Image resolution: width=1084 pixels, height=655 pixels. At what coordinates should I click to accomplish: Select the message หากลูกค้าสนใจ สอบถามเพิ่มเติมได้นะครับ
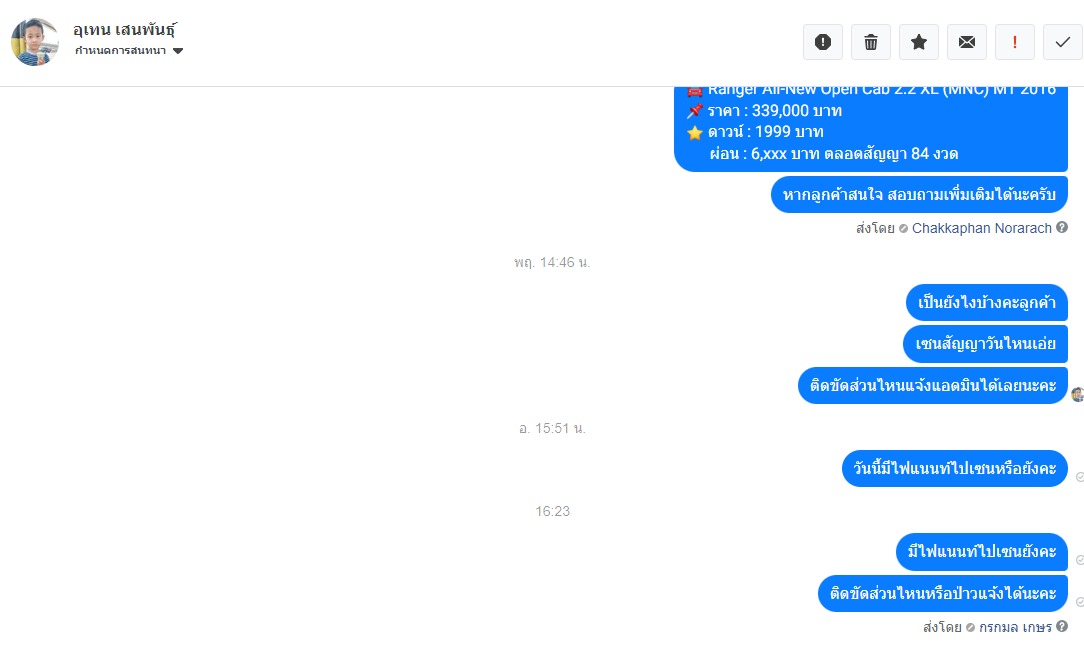point(919,194)
